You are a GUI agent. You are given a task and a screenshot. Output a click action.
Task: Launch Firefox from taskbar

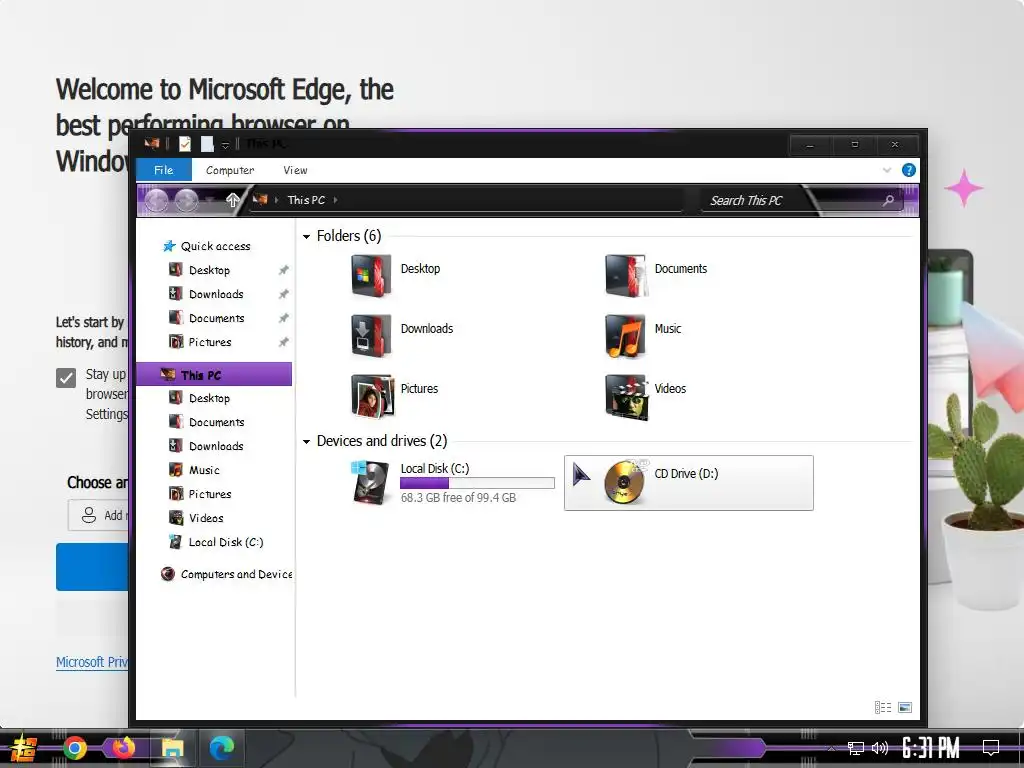pyautogui.click(x=123, y=748)
